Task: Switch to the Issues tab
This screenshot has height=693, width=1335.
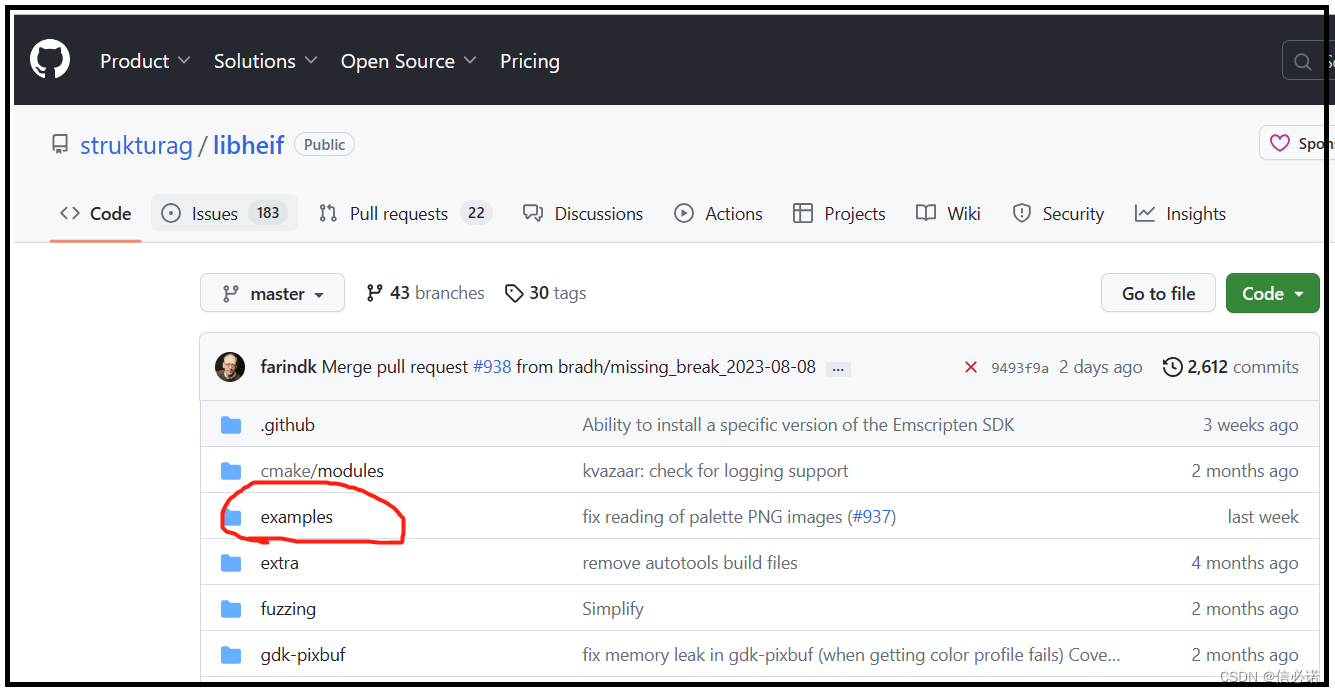Action: (224, 213)
